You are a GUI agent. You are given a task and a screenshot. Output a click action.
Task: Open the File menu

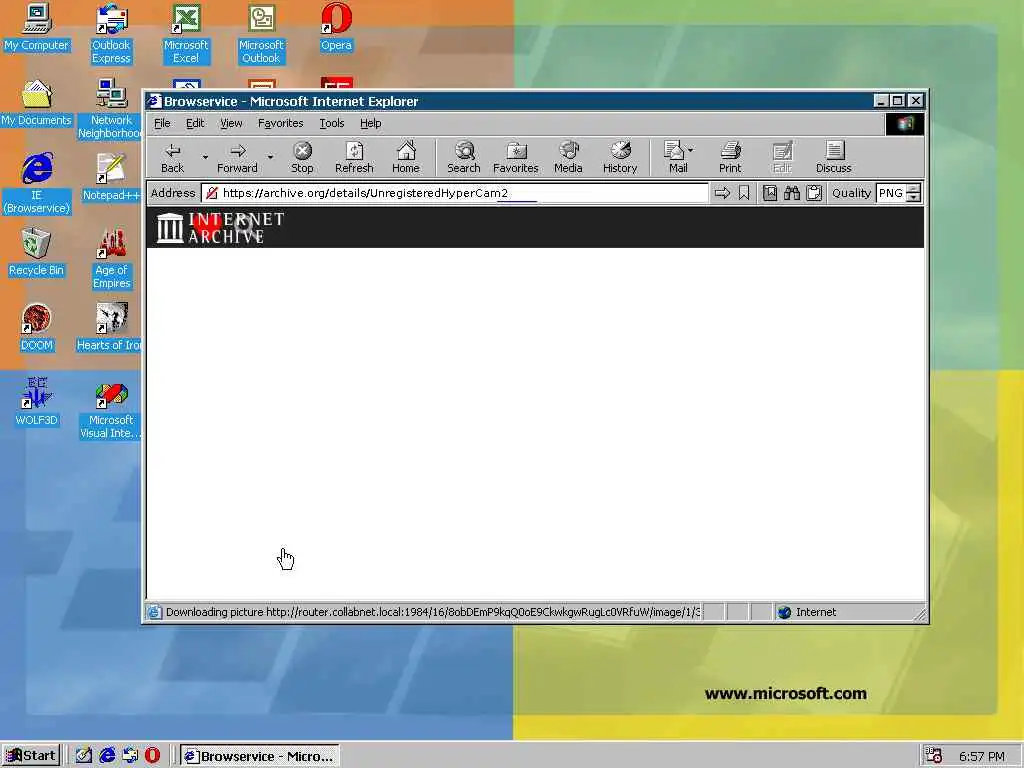(162, 123)
